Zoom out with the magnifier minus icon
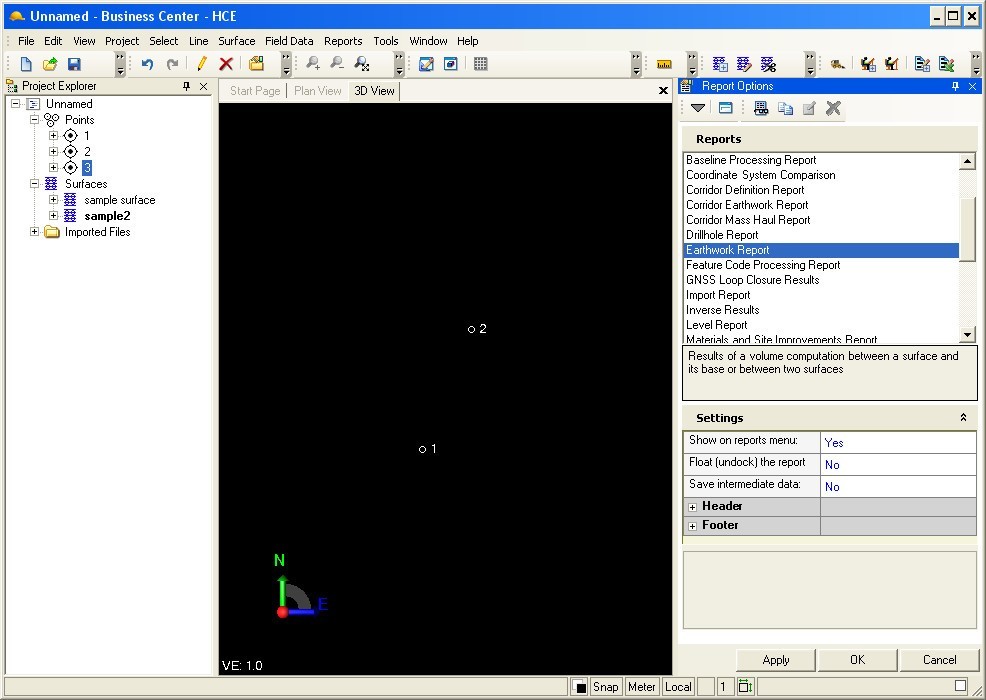Viewport: 986px width, 700px height. [x=337, y=64]
